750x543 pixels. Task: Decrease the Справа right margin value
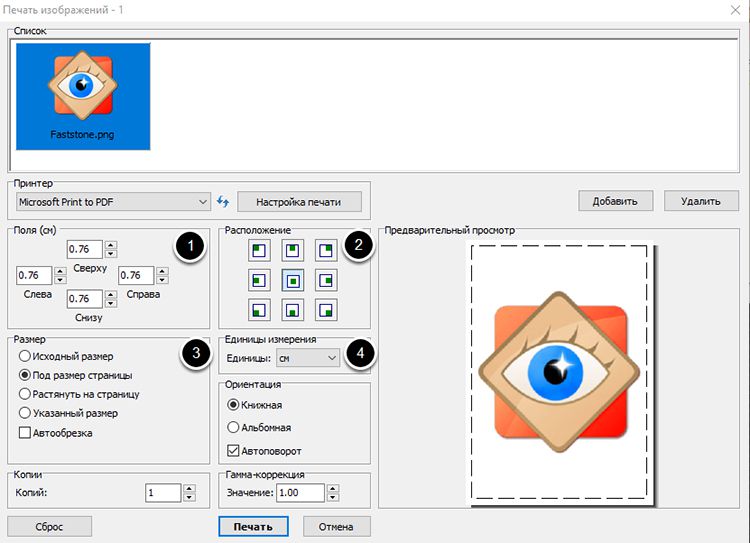click(x=163, y=279)
